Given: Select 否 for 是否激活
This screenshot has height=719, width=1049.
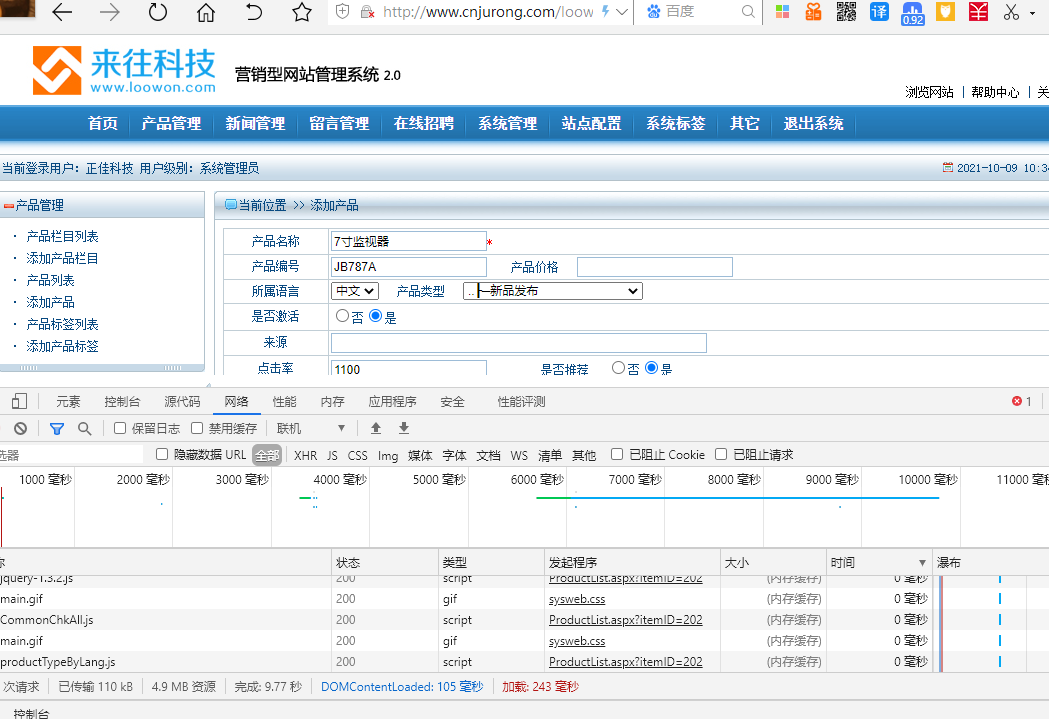Looking at the screenshot, I should click(x=342, y=316).
